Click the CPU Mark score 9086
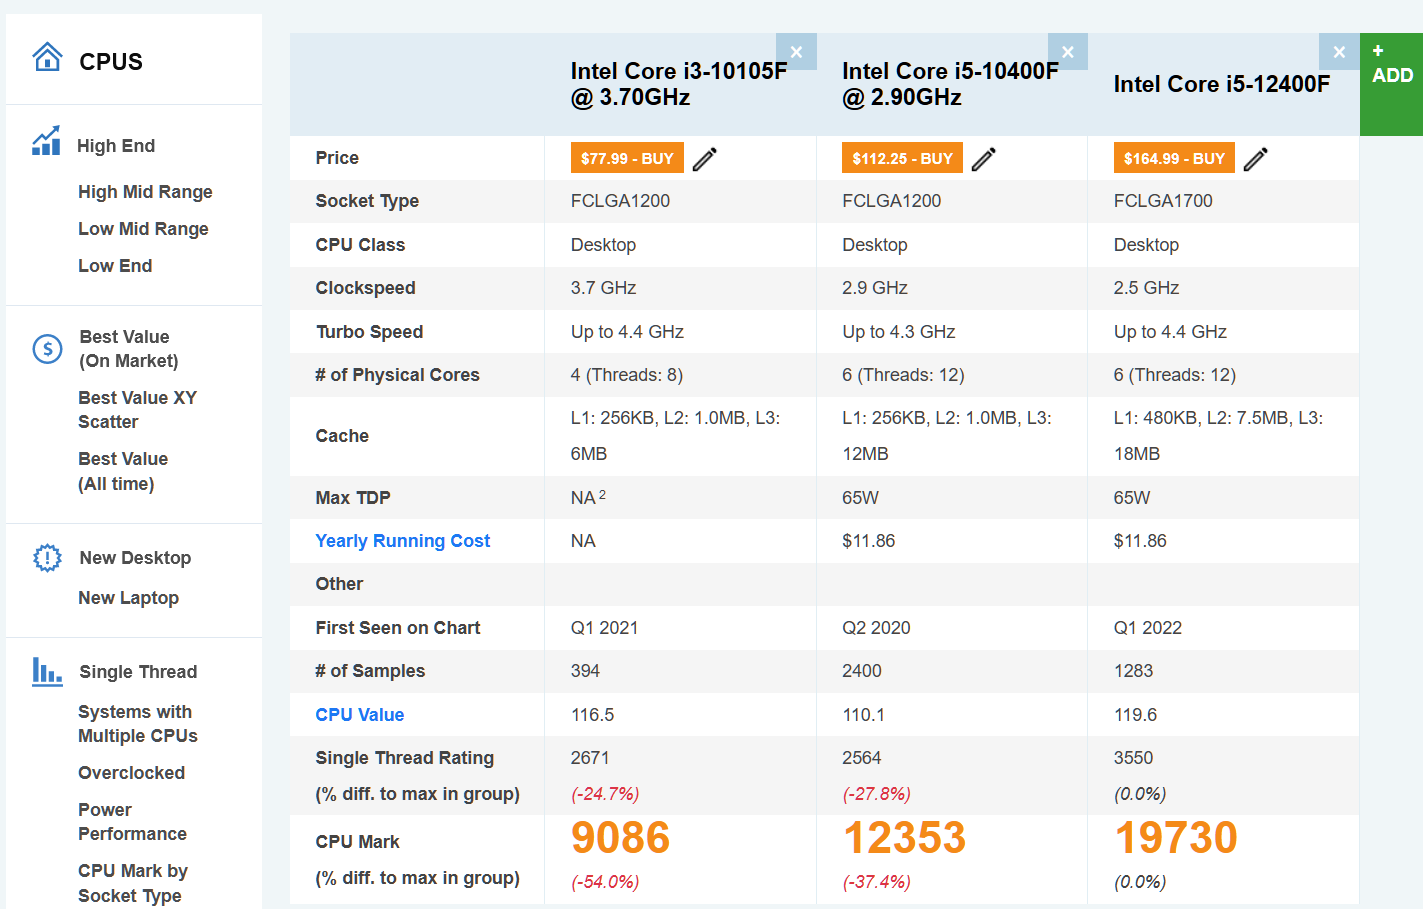The image size is (1423, 909). pyautogui.click(x=620, y=838)
